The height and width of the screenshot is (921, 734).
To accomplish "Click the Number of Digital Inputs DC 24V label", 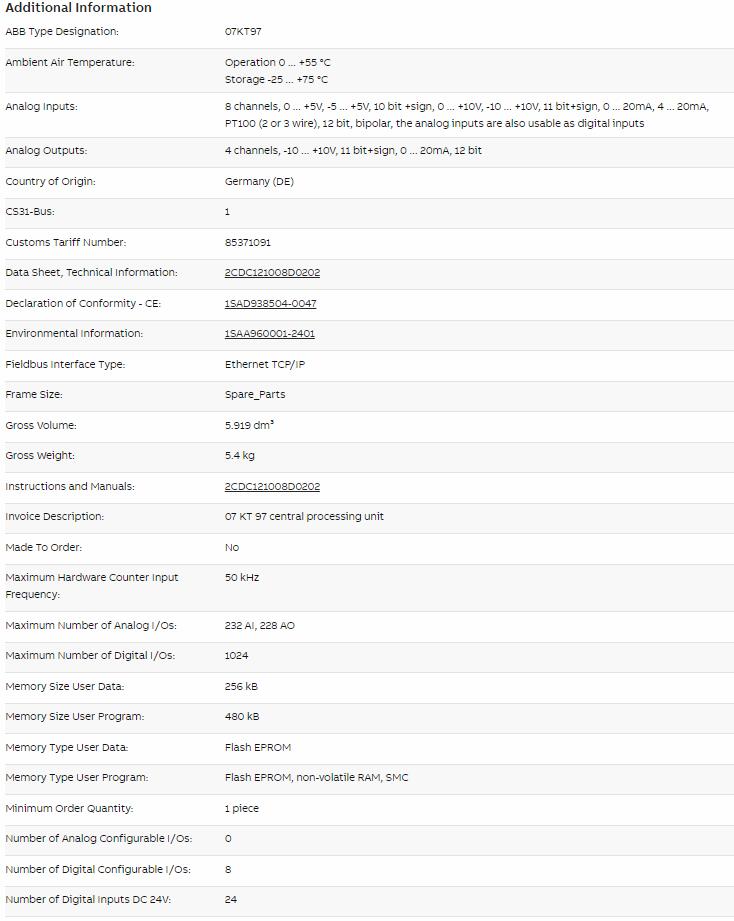I will pos(87,899).
